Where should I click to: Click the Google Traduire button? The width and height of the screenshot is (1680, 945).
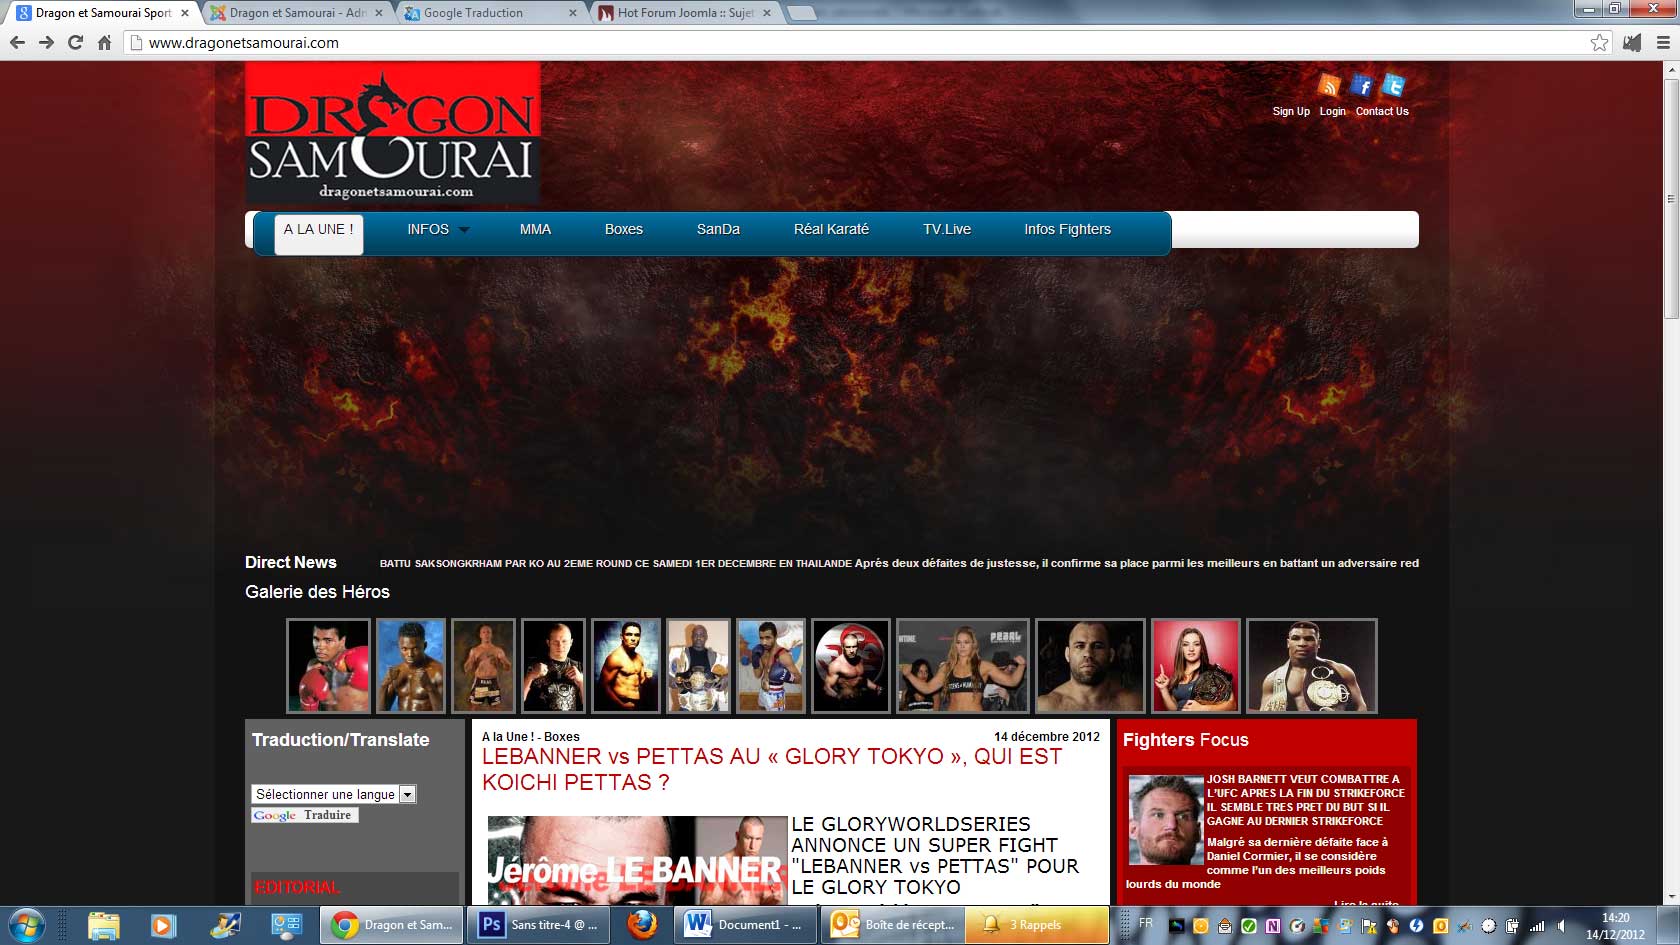coord(304,815)
